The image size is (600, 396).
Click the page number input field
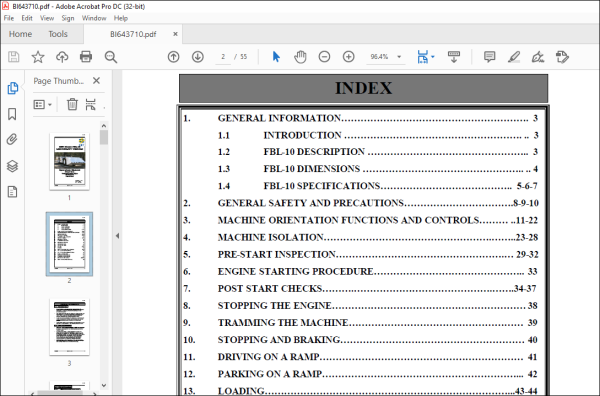(223, 57)
